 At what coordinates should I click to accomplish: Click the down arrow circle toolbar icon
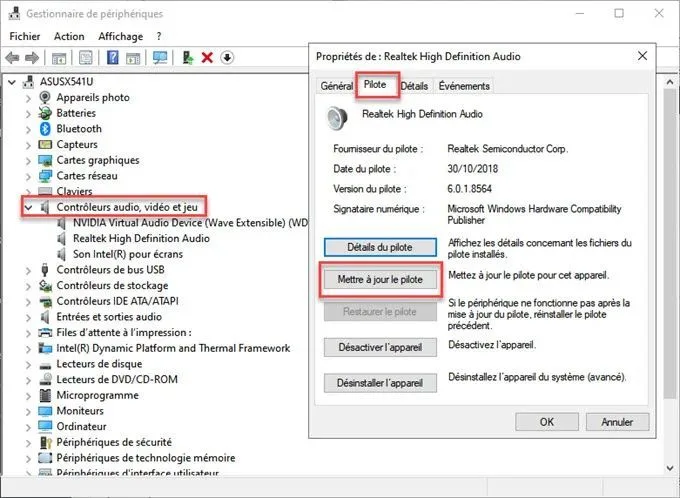tap(227, 57)
